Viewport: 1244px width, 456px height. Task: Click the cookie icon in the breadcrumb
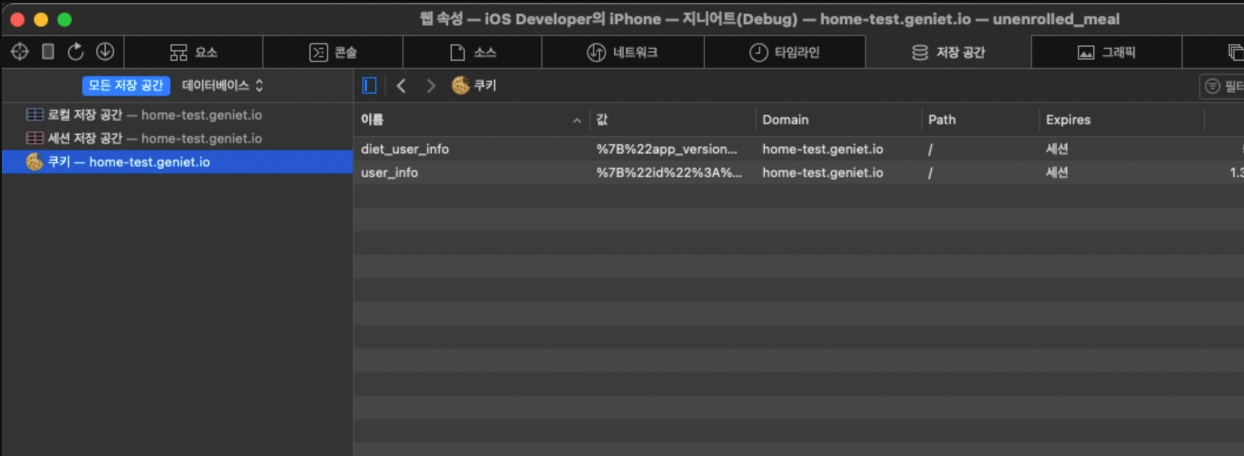click(460, 86)
